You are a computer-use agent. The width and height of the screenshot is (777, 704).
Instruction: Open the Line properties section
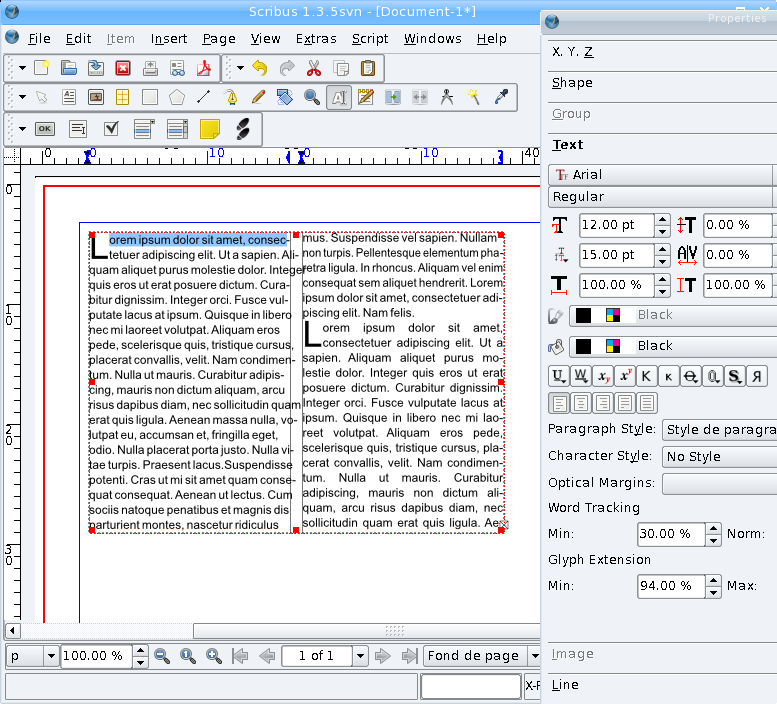pyautogui.click(x=565, y=685)
